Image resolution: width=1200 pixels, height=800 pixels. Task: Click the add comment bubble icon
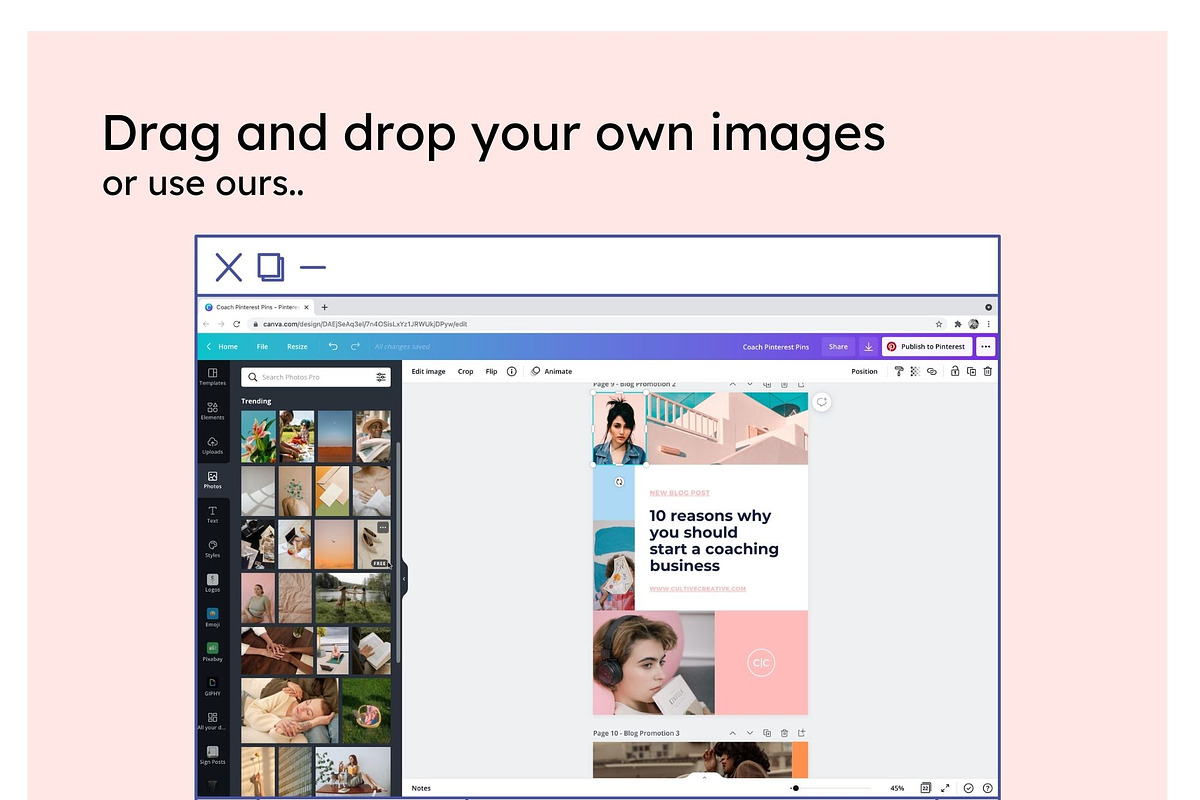click(821, 402)
